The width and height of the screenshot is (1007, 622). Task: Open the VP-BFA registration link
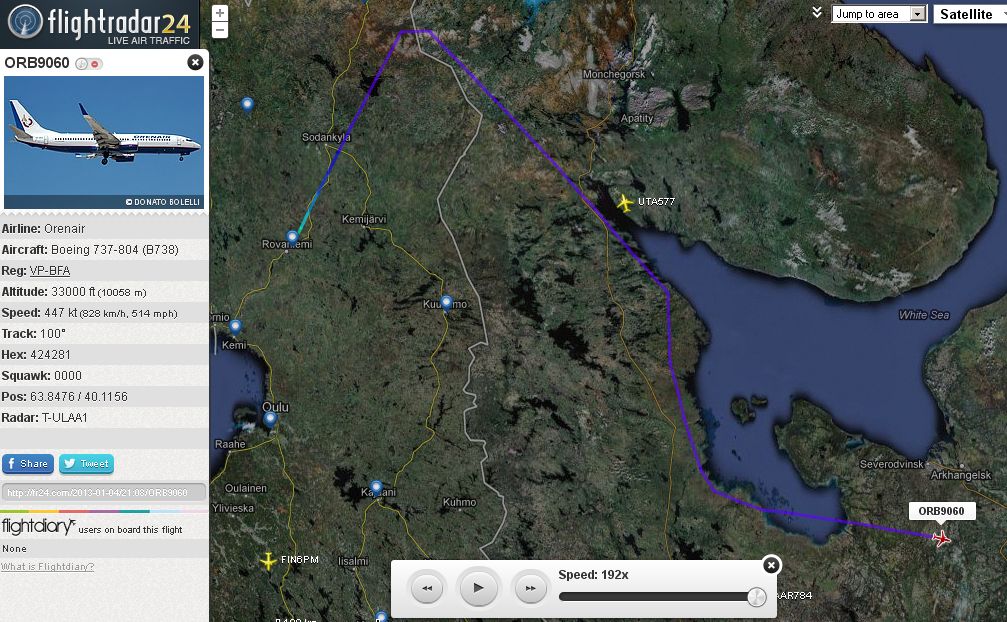50,271
